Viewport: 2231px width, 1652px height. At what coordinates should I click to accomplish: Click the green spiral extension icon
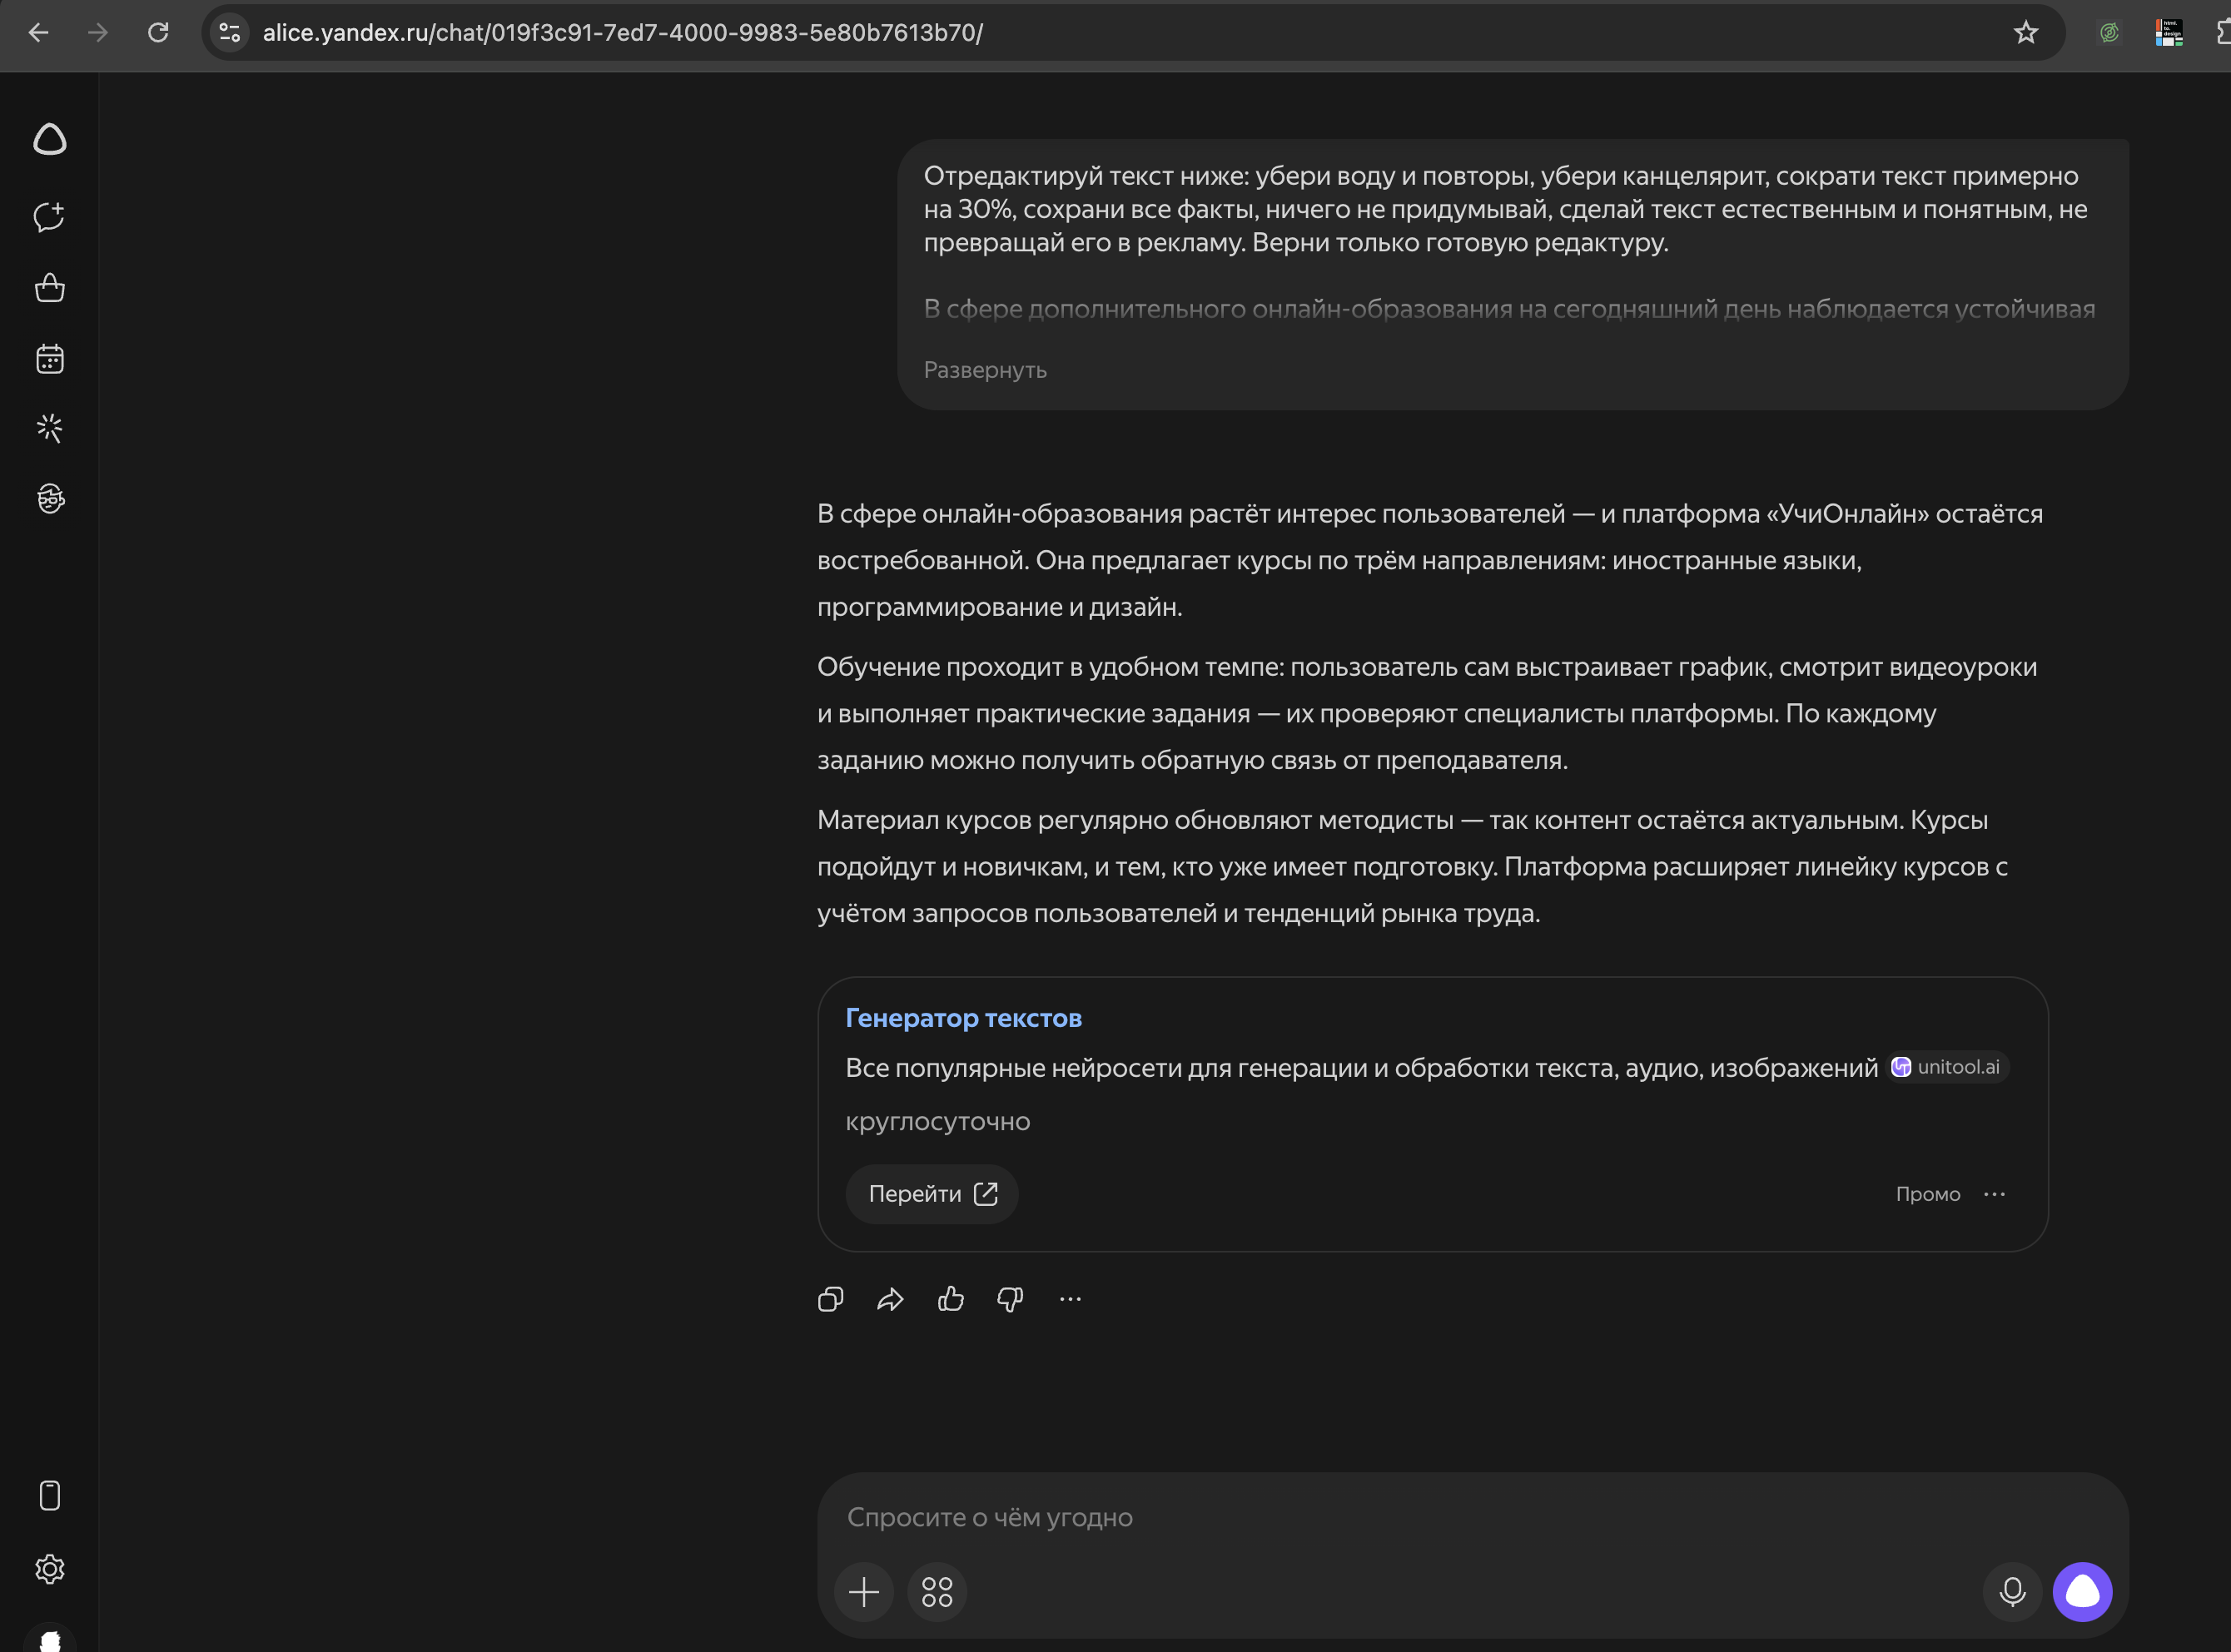[2109, 32]
